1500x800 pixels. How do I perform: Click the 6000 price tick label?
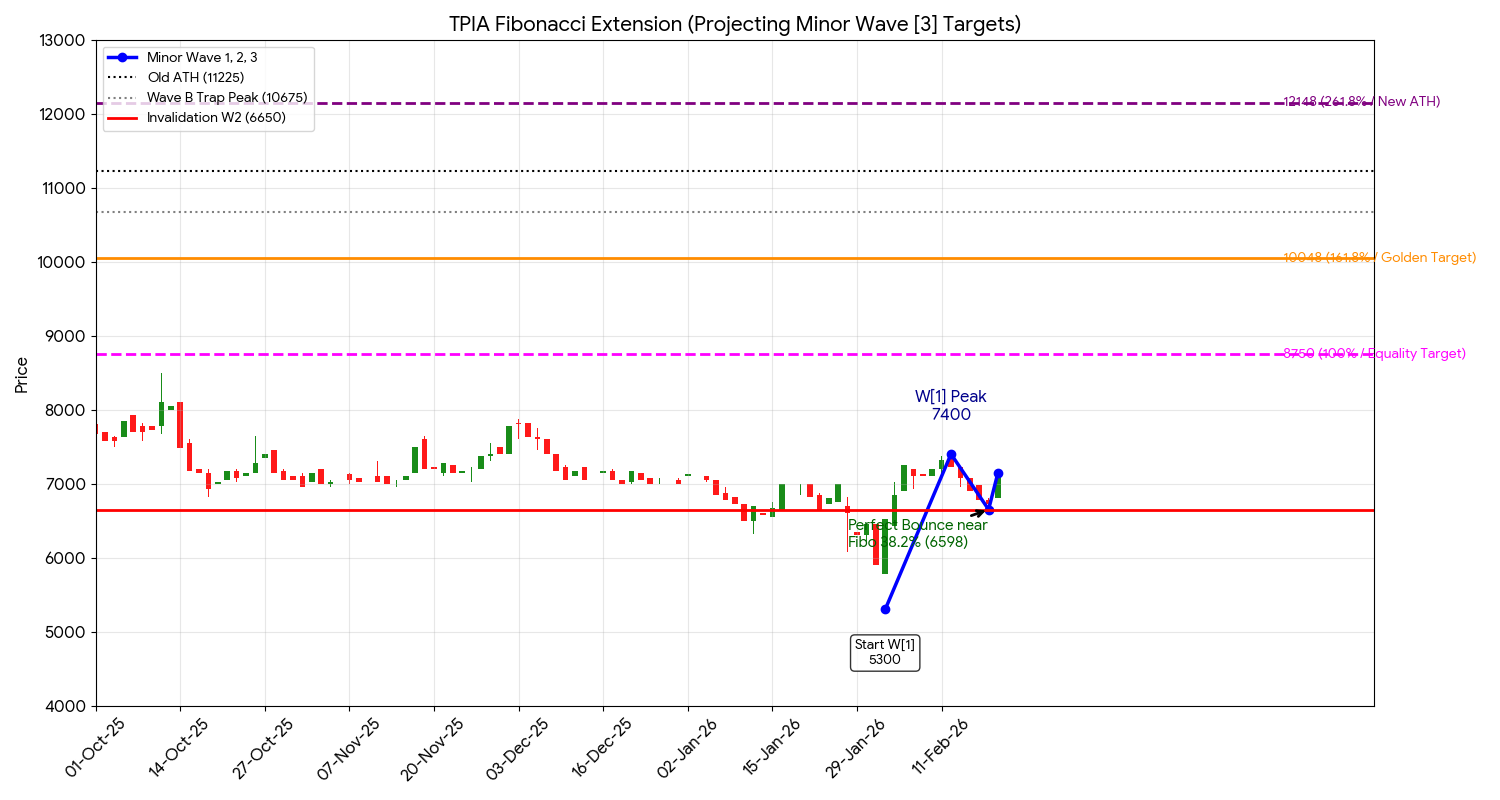(66, 559)
